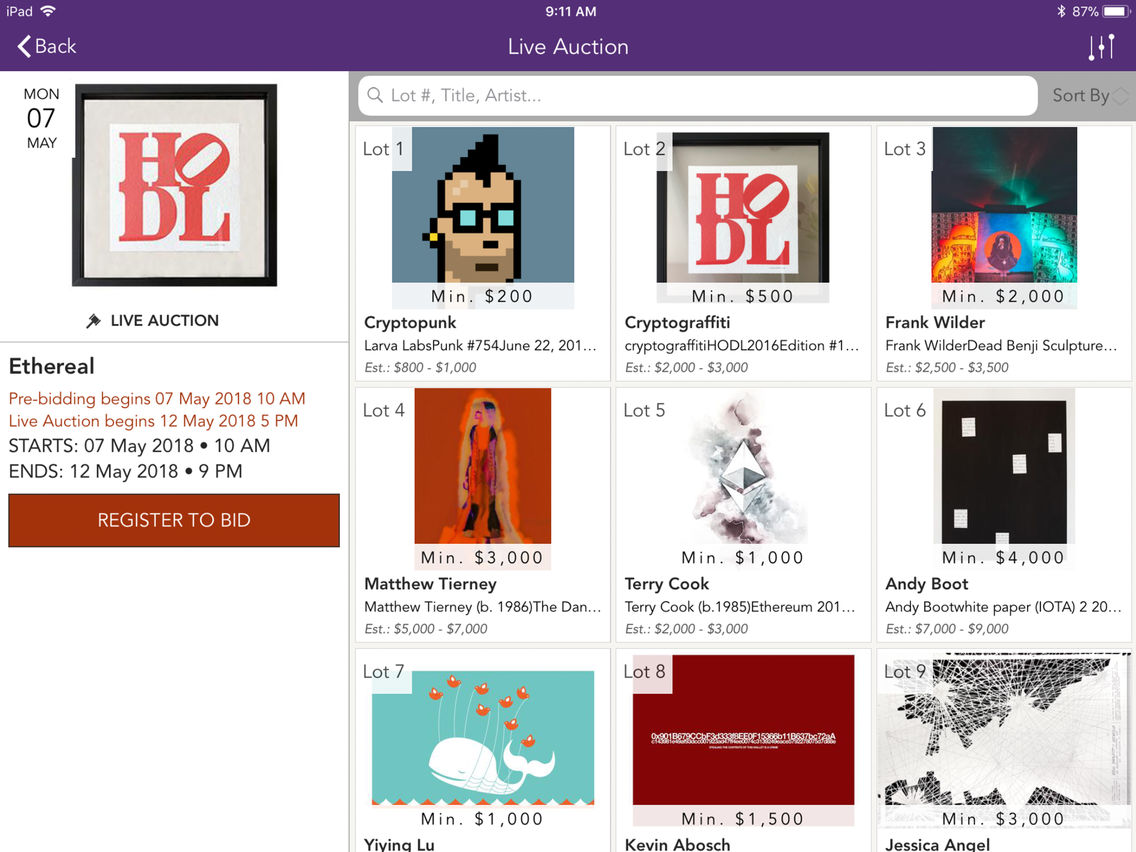Select the Andy Boot lot title
Screen dimensions: 1136x852
pos(927,584)
